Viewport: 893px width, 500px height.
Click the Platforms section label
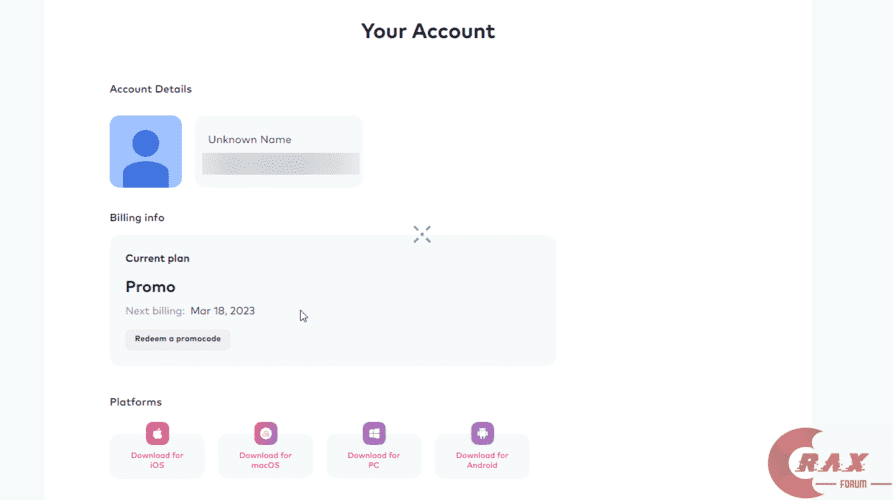(135, 402)
